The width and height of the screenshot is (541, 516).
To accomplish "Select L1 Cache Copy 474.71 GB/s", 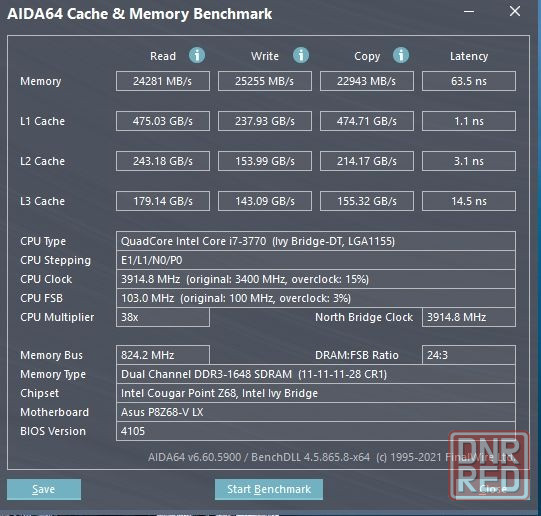I will pyautogui.click(x=367, y=121).
